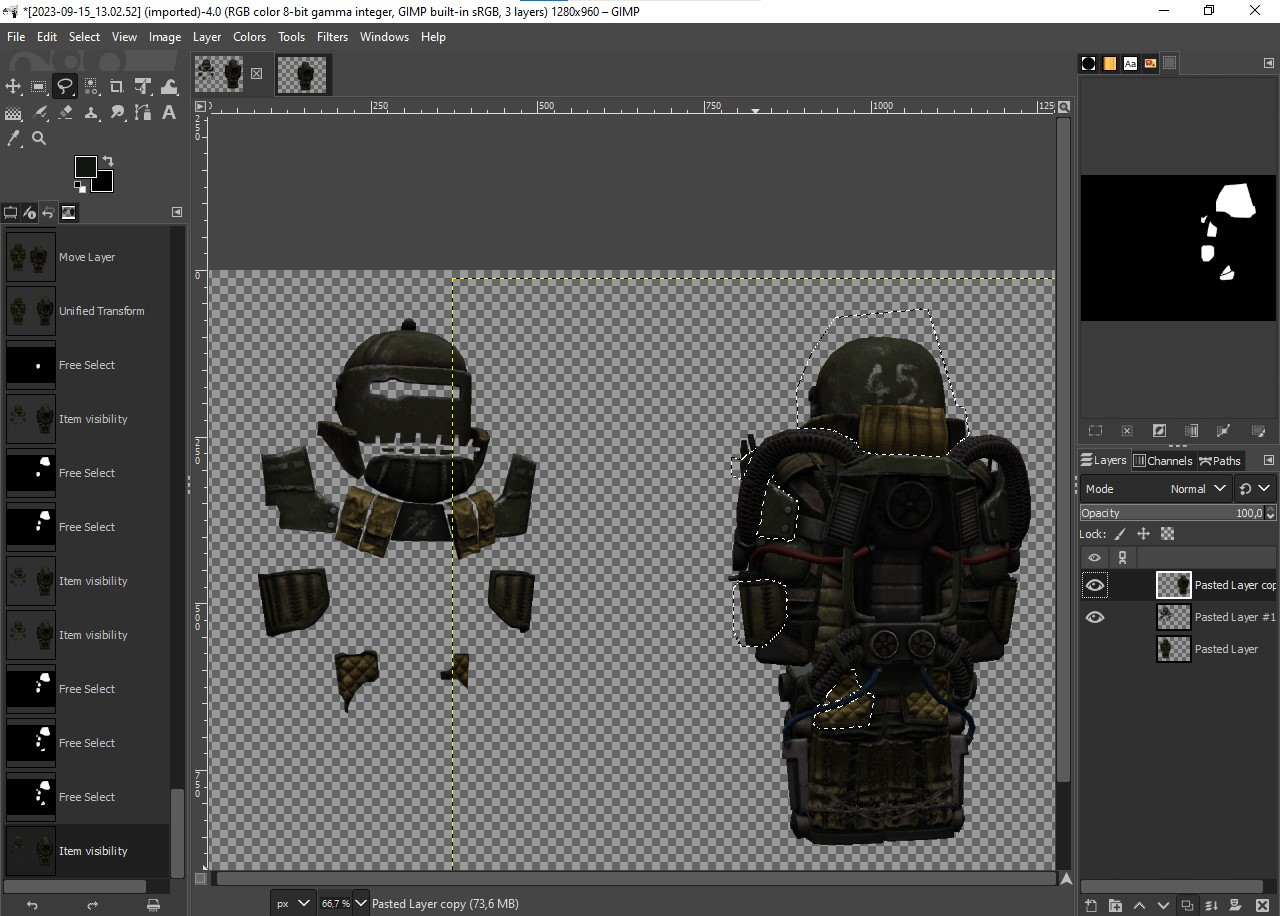Toggle zoom image when window resizes
This screenshot has width=1280, height=916.
coord(1064,106)
